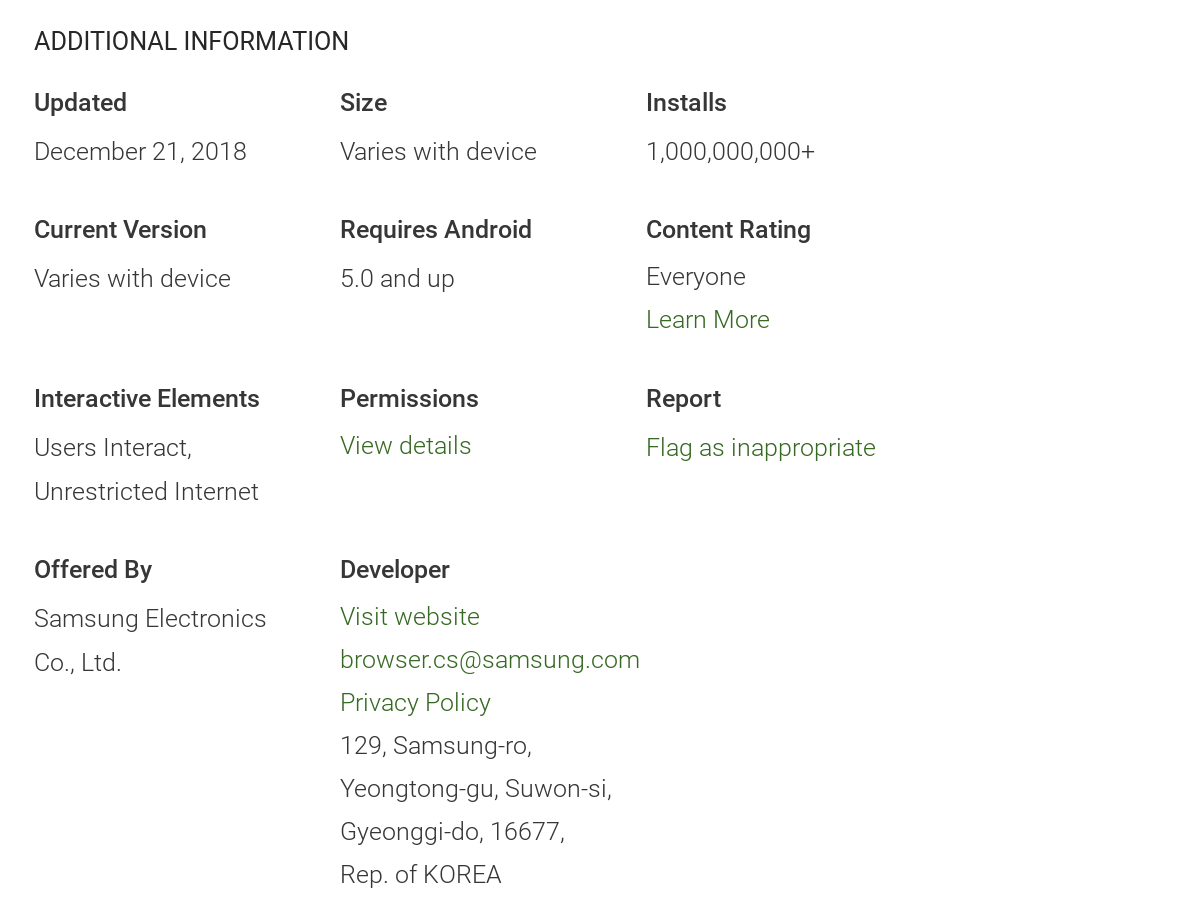Open the Privacy Policy link
This screenshot has width=1177, height=907.
(415, 703)
